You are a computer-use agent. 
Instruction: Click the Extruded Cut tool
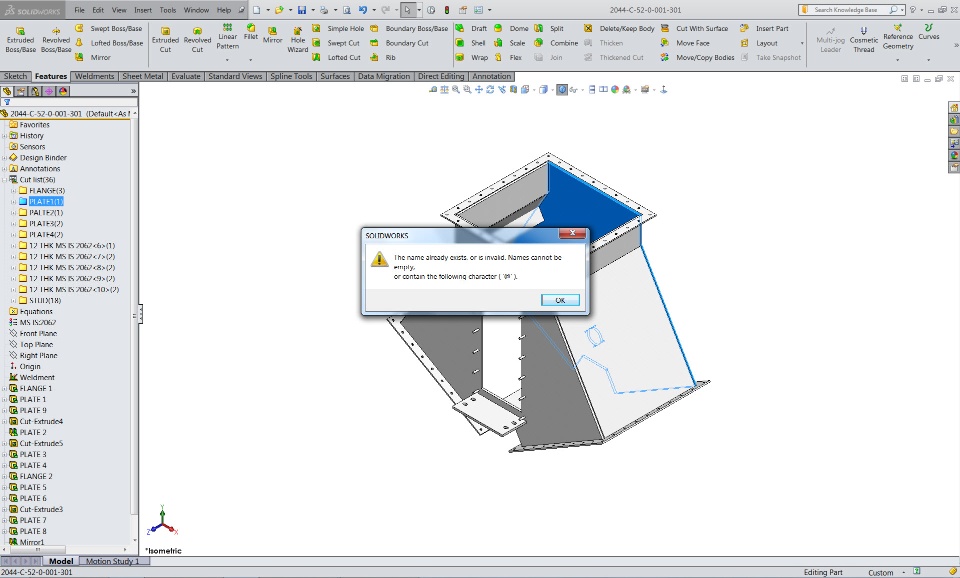click(x=165, y=40)
